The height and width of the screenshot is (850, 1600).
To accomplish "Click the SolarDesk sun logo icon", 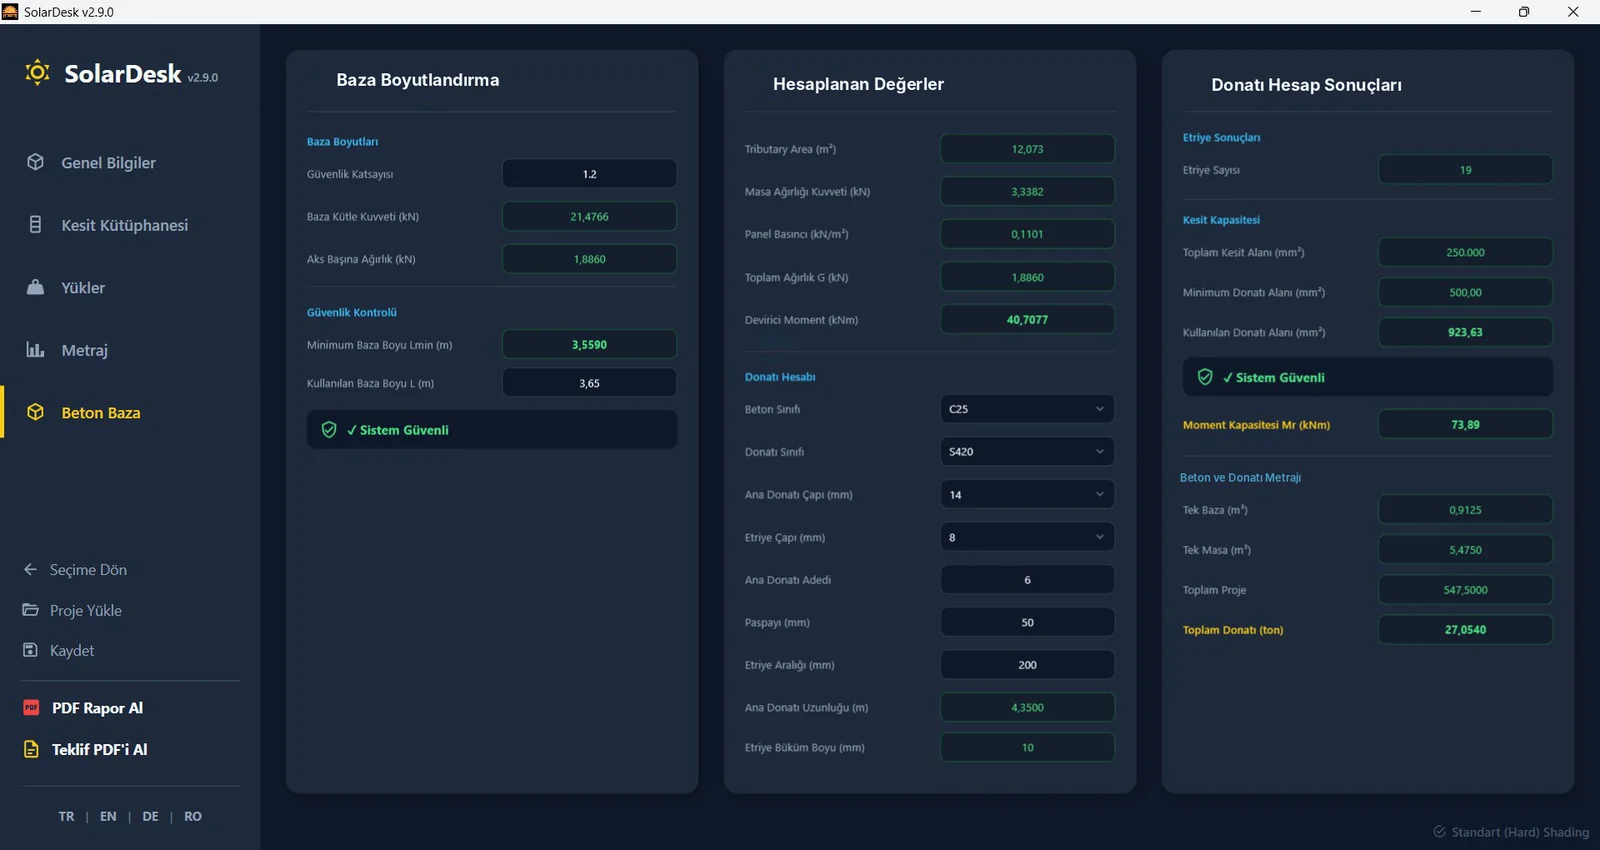I will pyautogui.click(x=37, y=72).
